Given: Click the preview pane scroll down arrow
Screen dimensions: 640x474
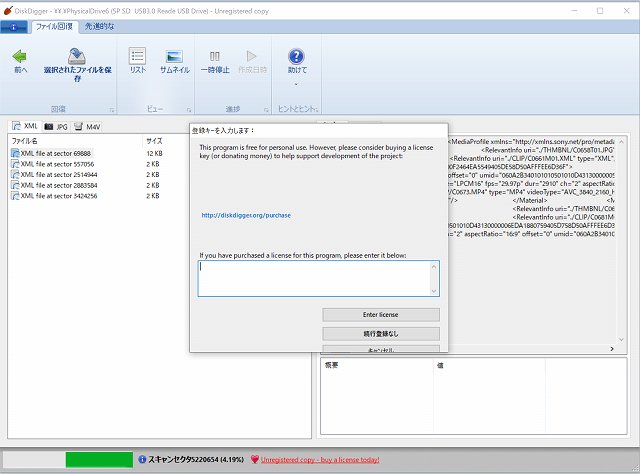Looking at the screenshot, I should coord(621,339).
